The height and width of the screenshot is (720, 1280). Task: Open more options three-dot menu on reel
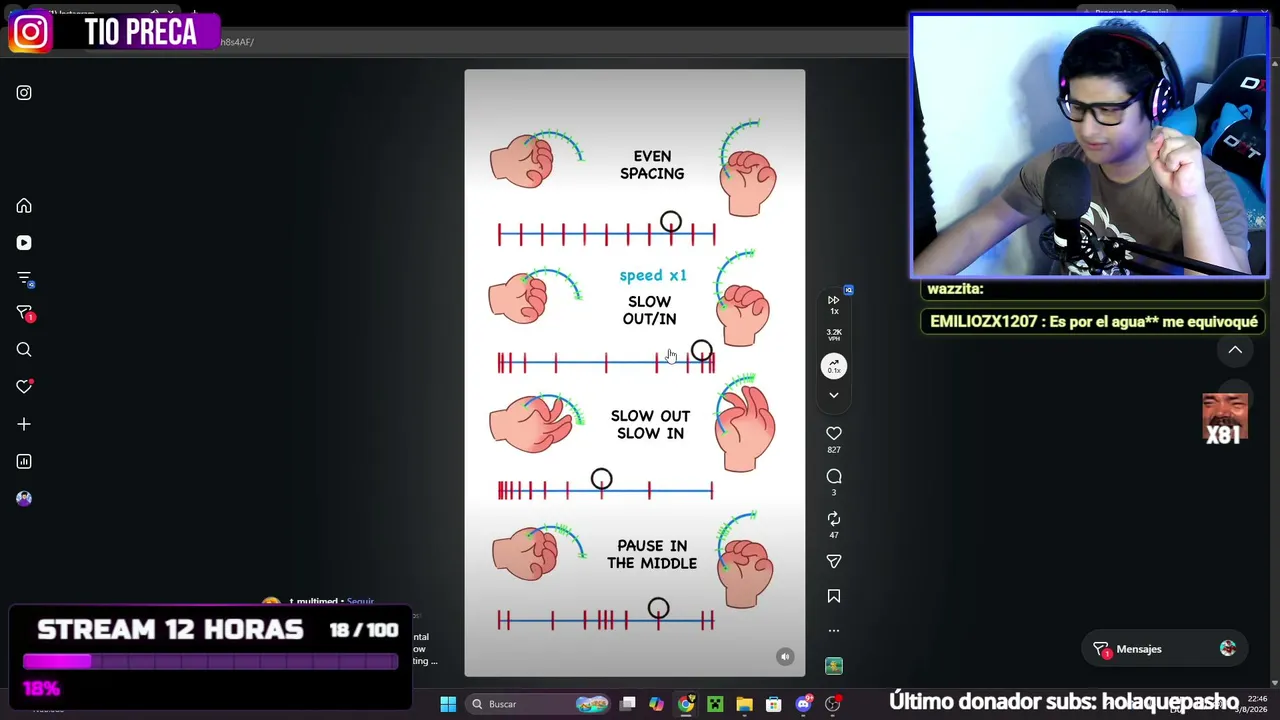(834, 631)
